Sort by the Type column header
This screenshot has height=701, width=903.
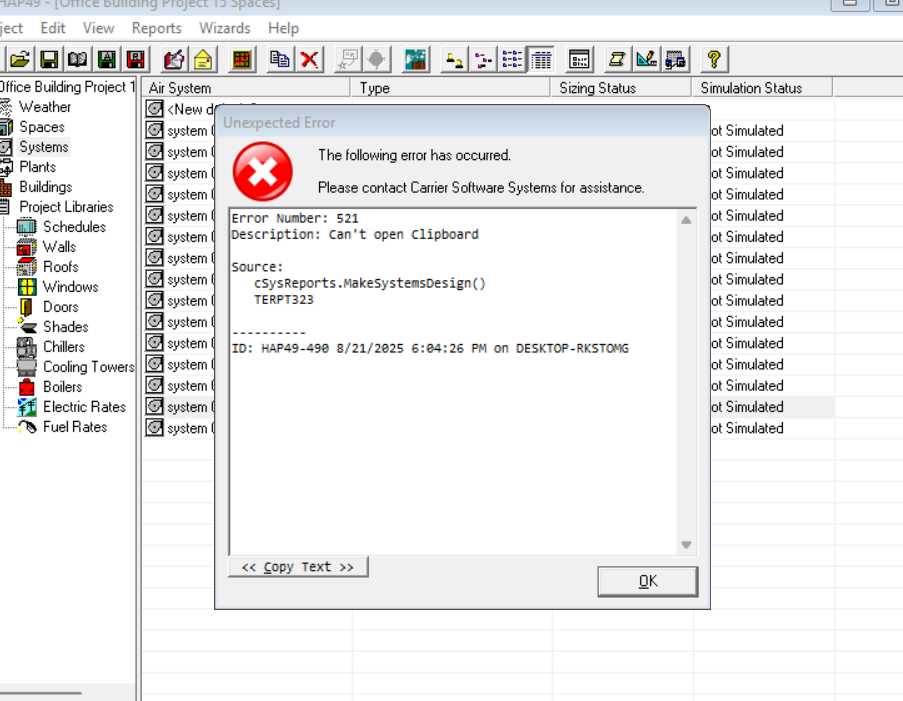450,88
